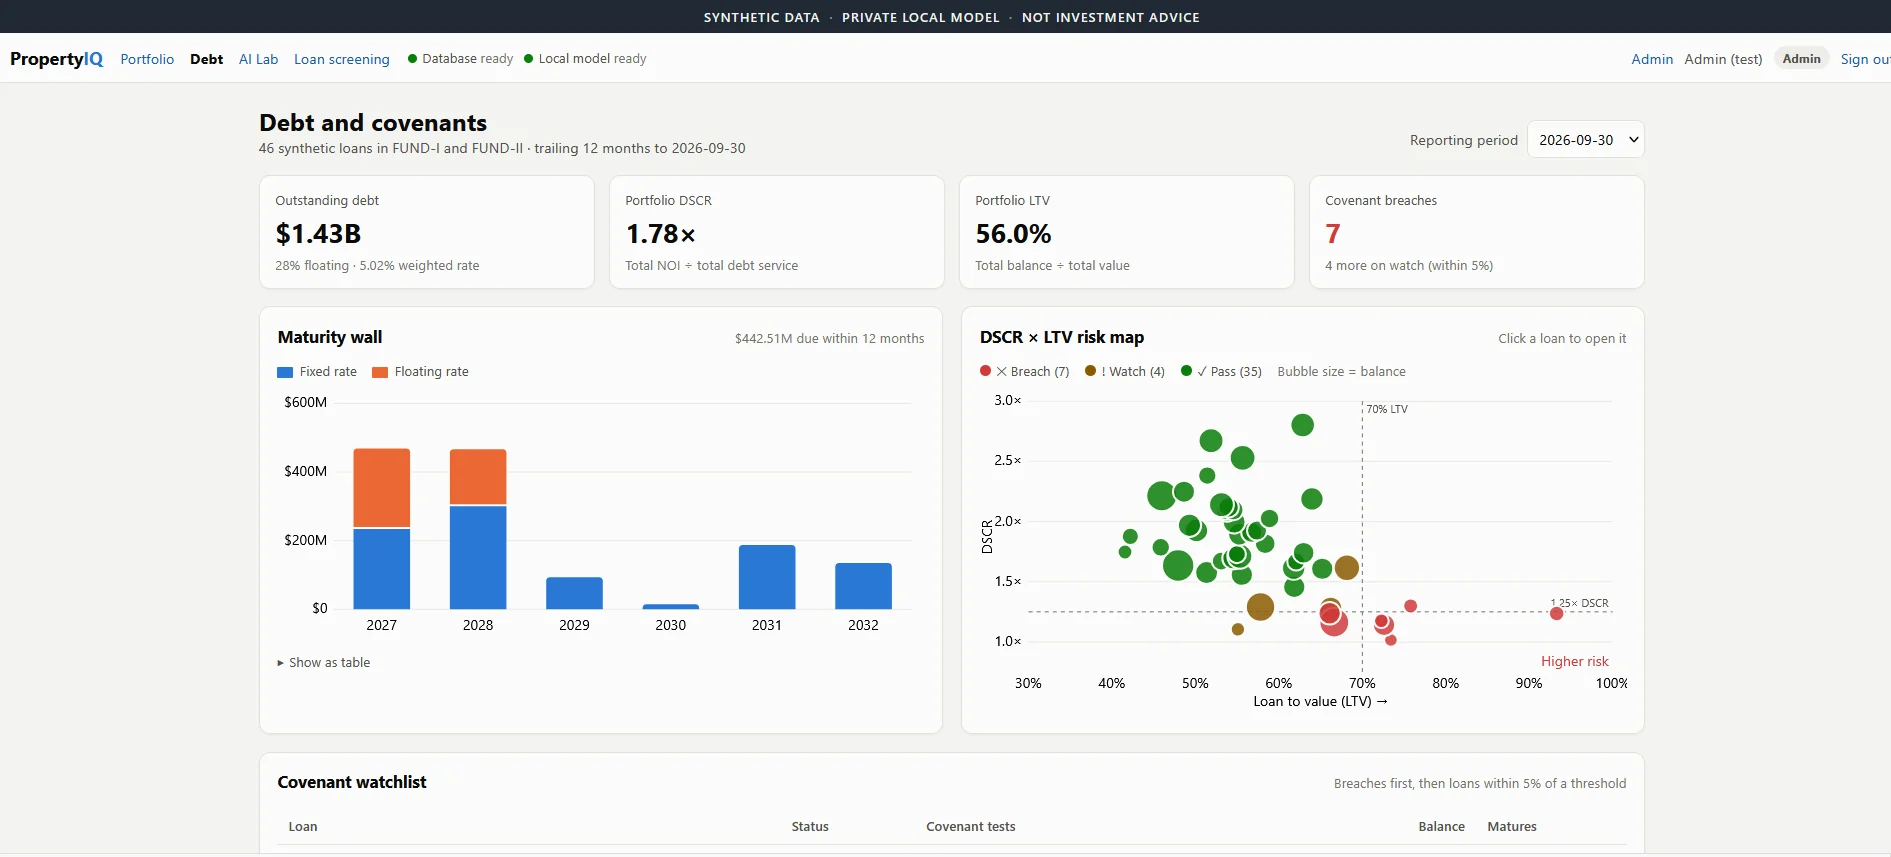Open the Loan screening tab

pyautogui.click(x=341, y=59)
